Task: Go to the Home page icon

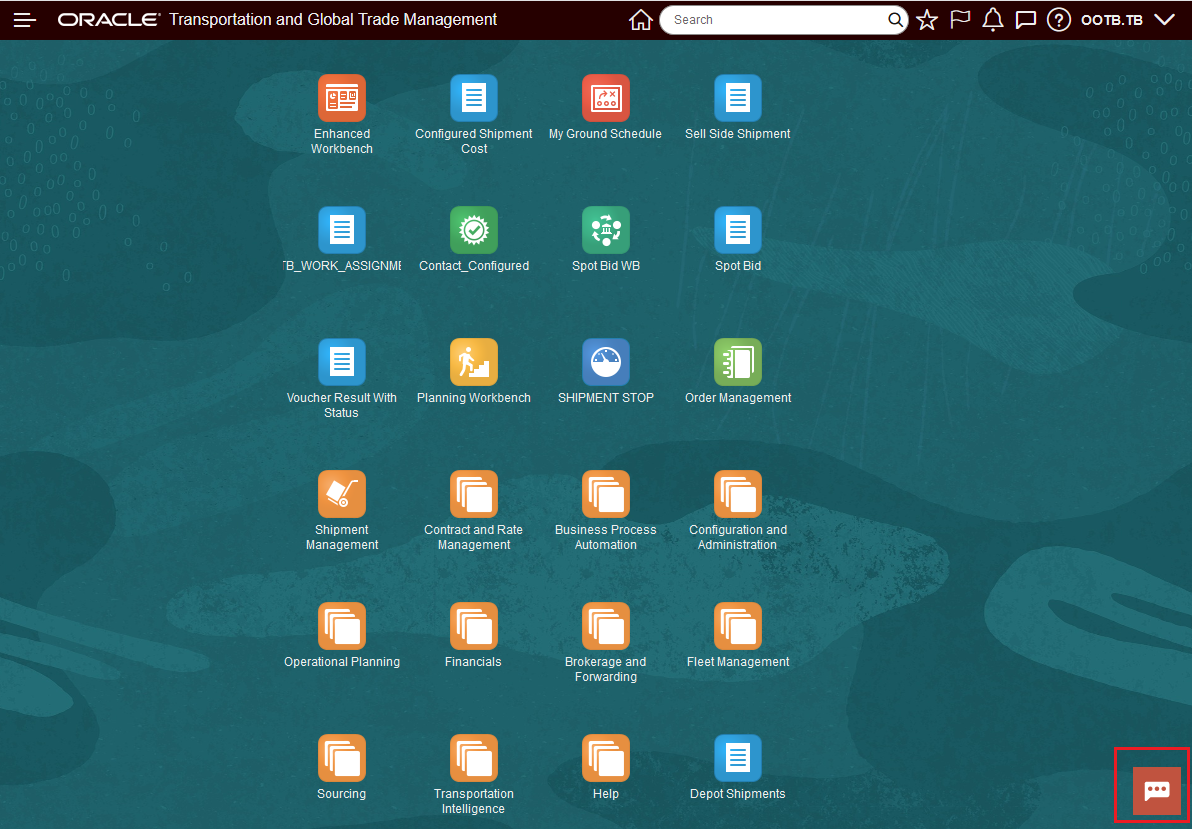Action: (641, 20)
